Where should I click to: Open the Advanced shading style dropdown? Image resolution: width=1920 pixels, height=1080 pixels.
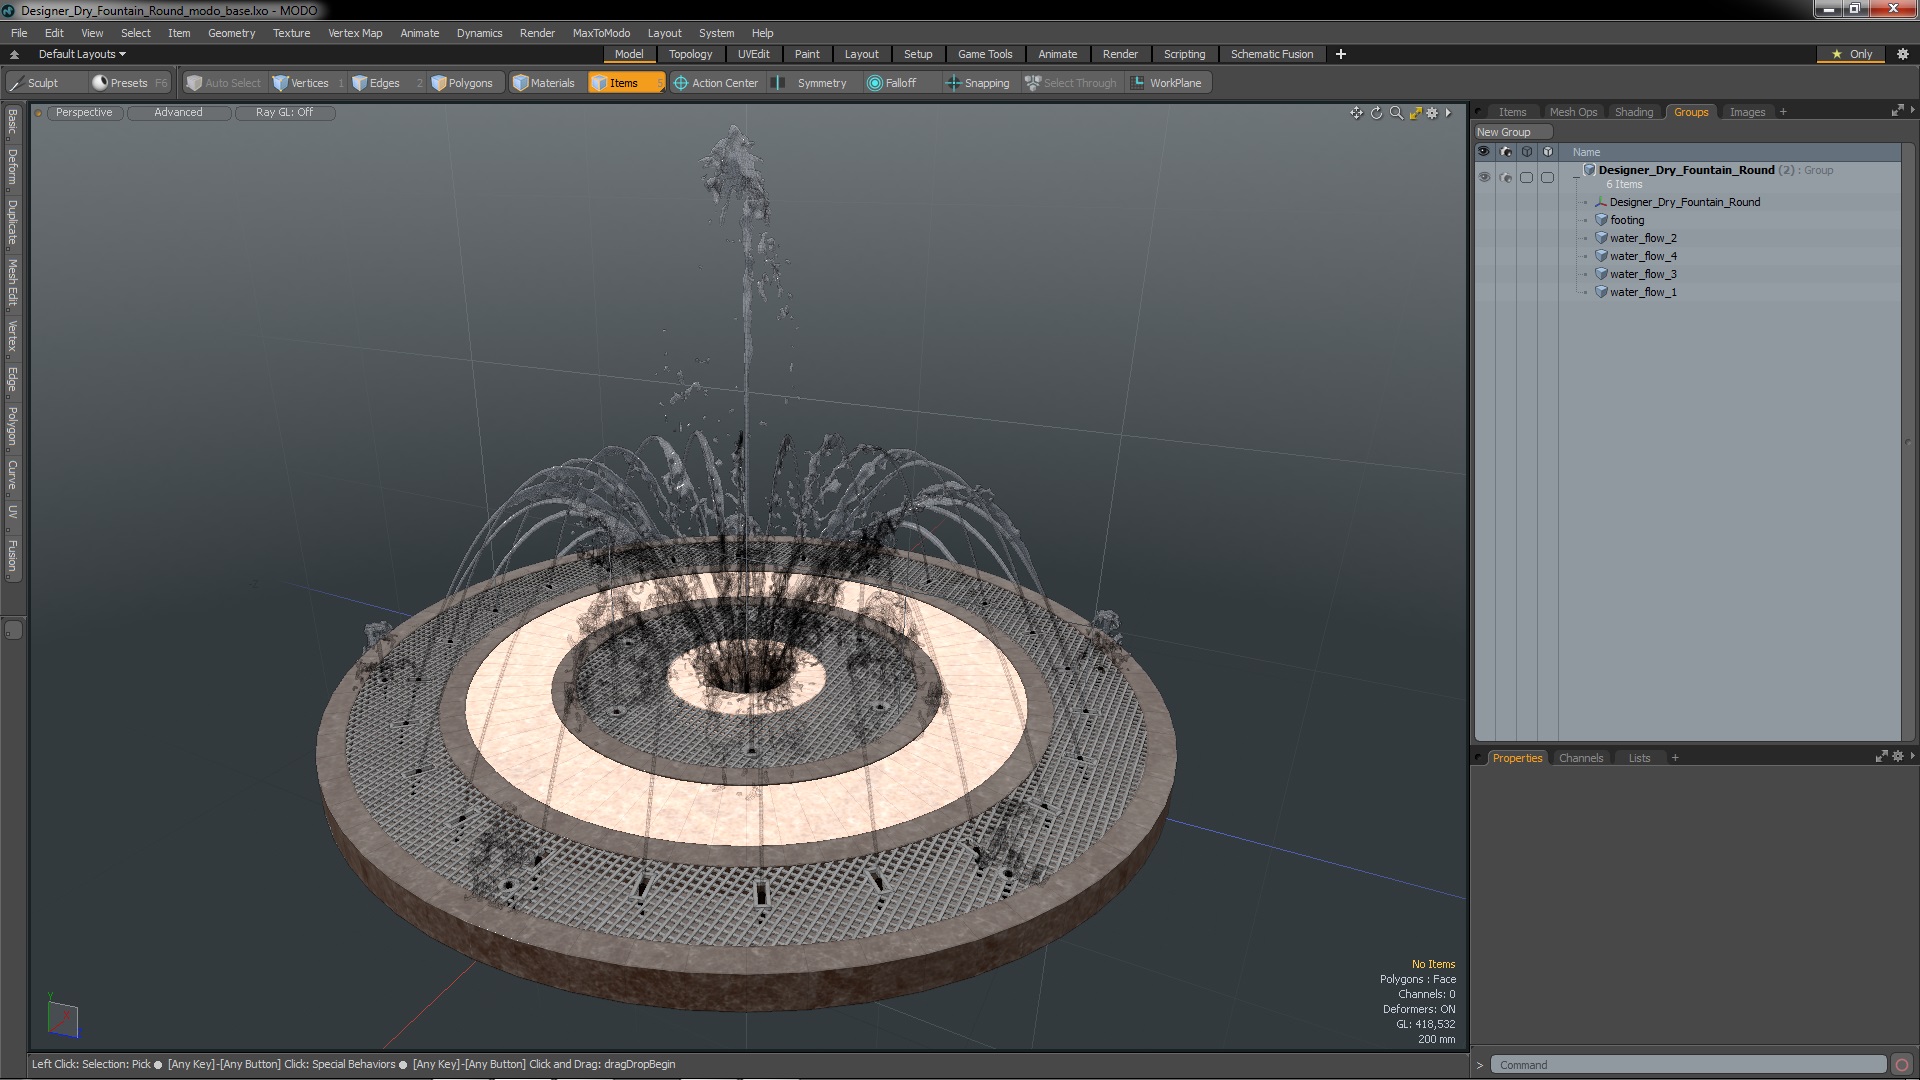pos(178,113)
